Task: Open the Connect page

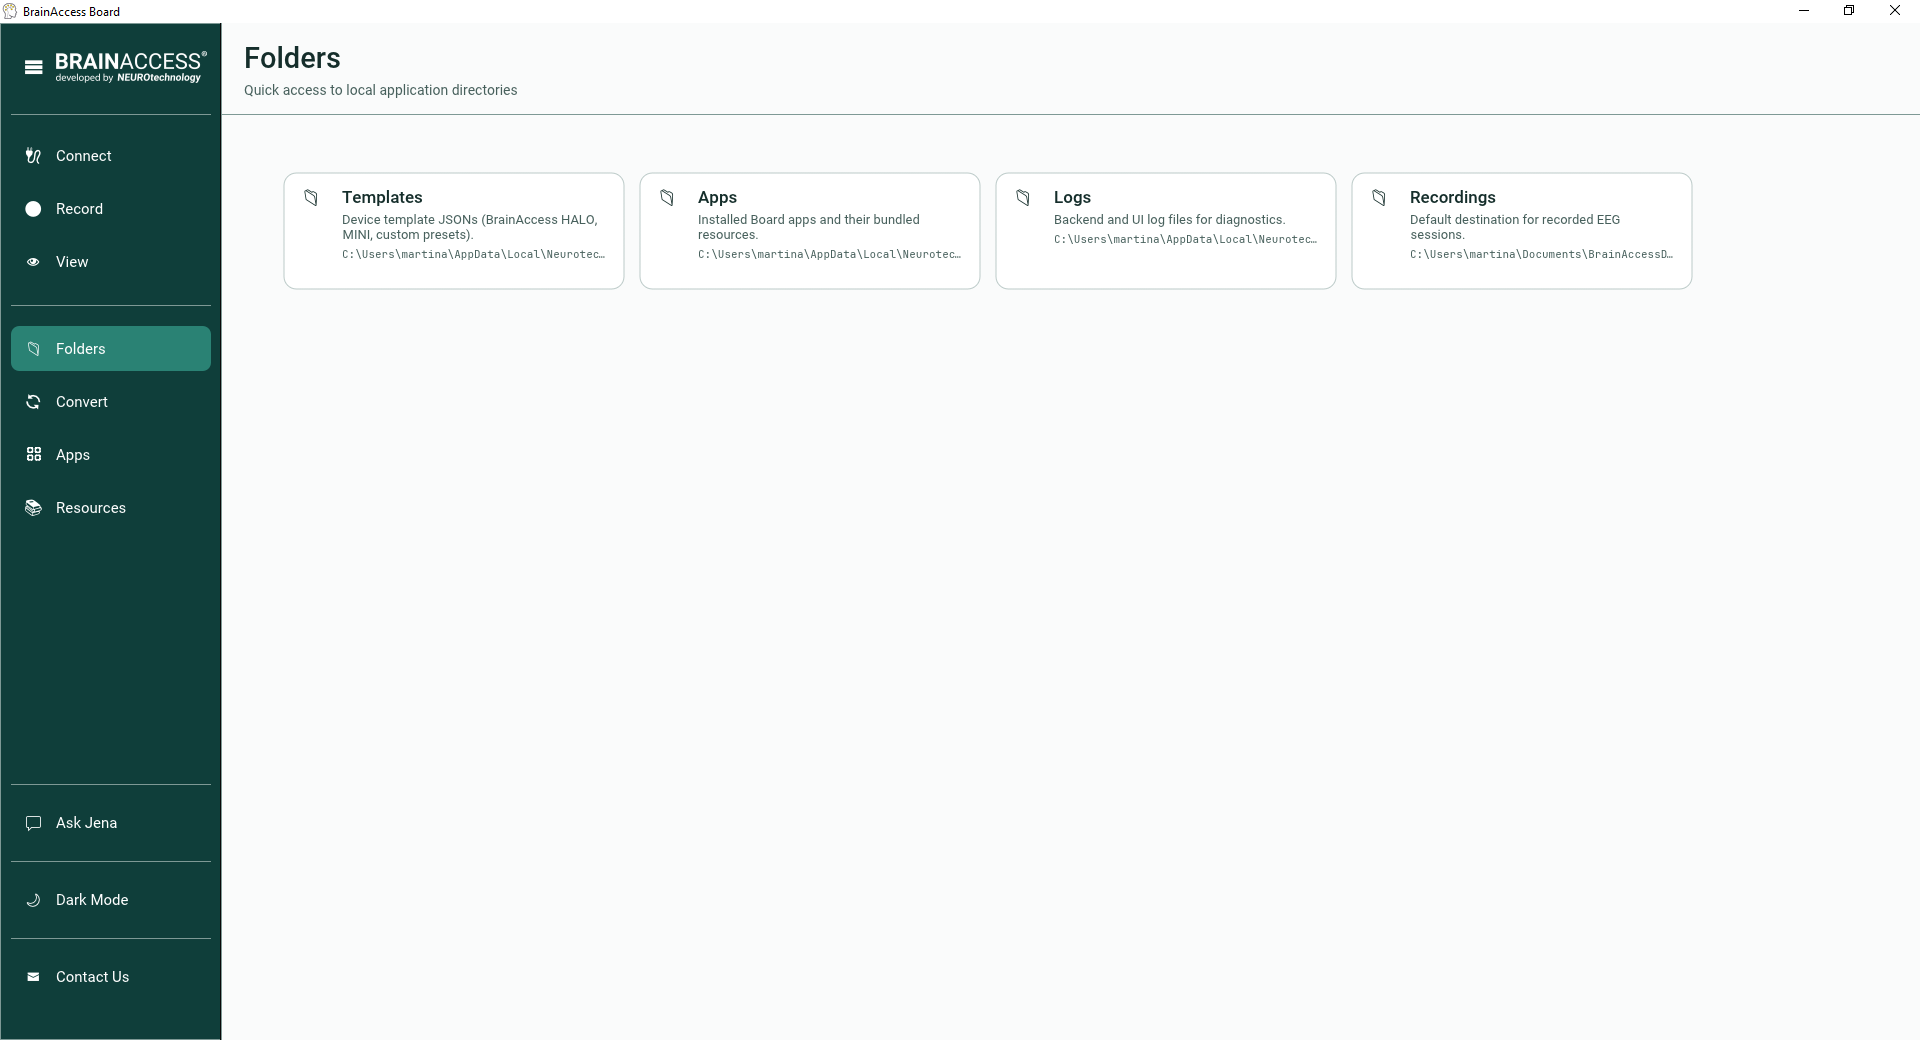Action: [111, 156]
